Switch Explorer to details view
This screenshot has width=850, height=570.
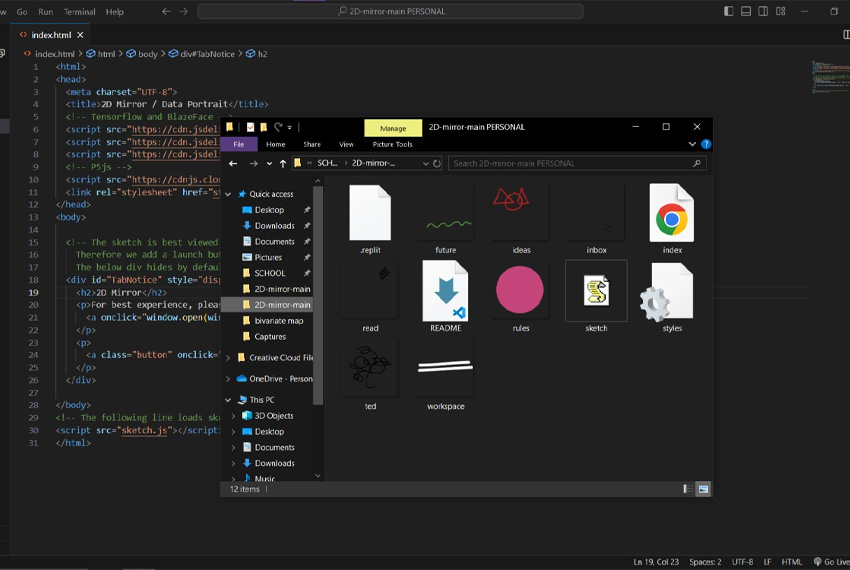pyautogui.click(x=688, y=489)
